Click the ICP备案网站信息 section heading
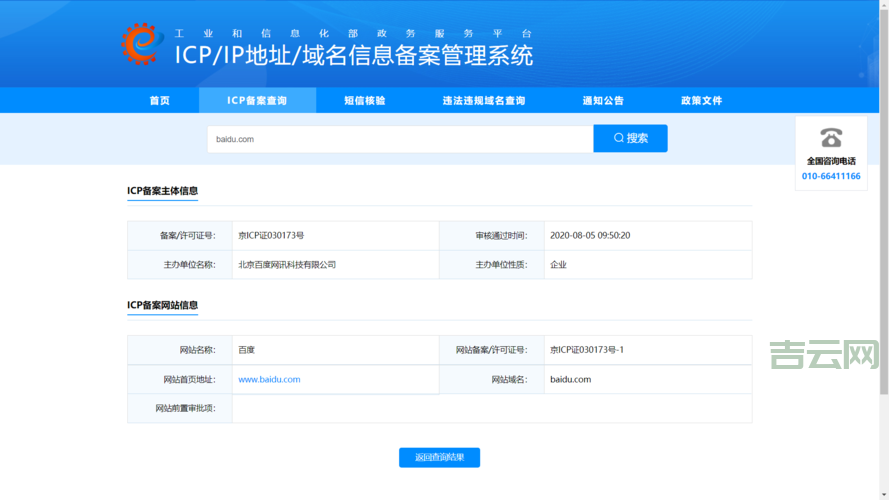Screen dimensions: 889x500 click(163, 305)
